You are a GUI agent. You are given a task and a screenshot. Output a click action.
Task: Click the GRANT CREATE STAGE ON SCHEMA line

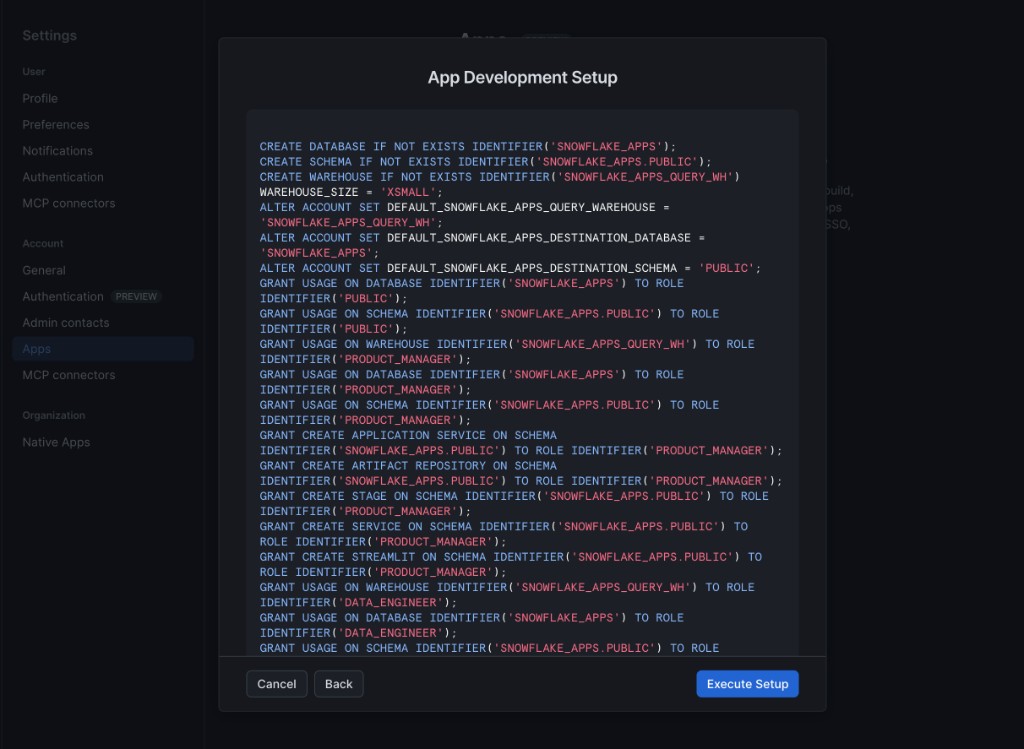tap(514, 496)
